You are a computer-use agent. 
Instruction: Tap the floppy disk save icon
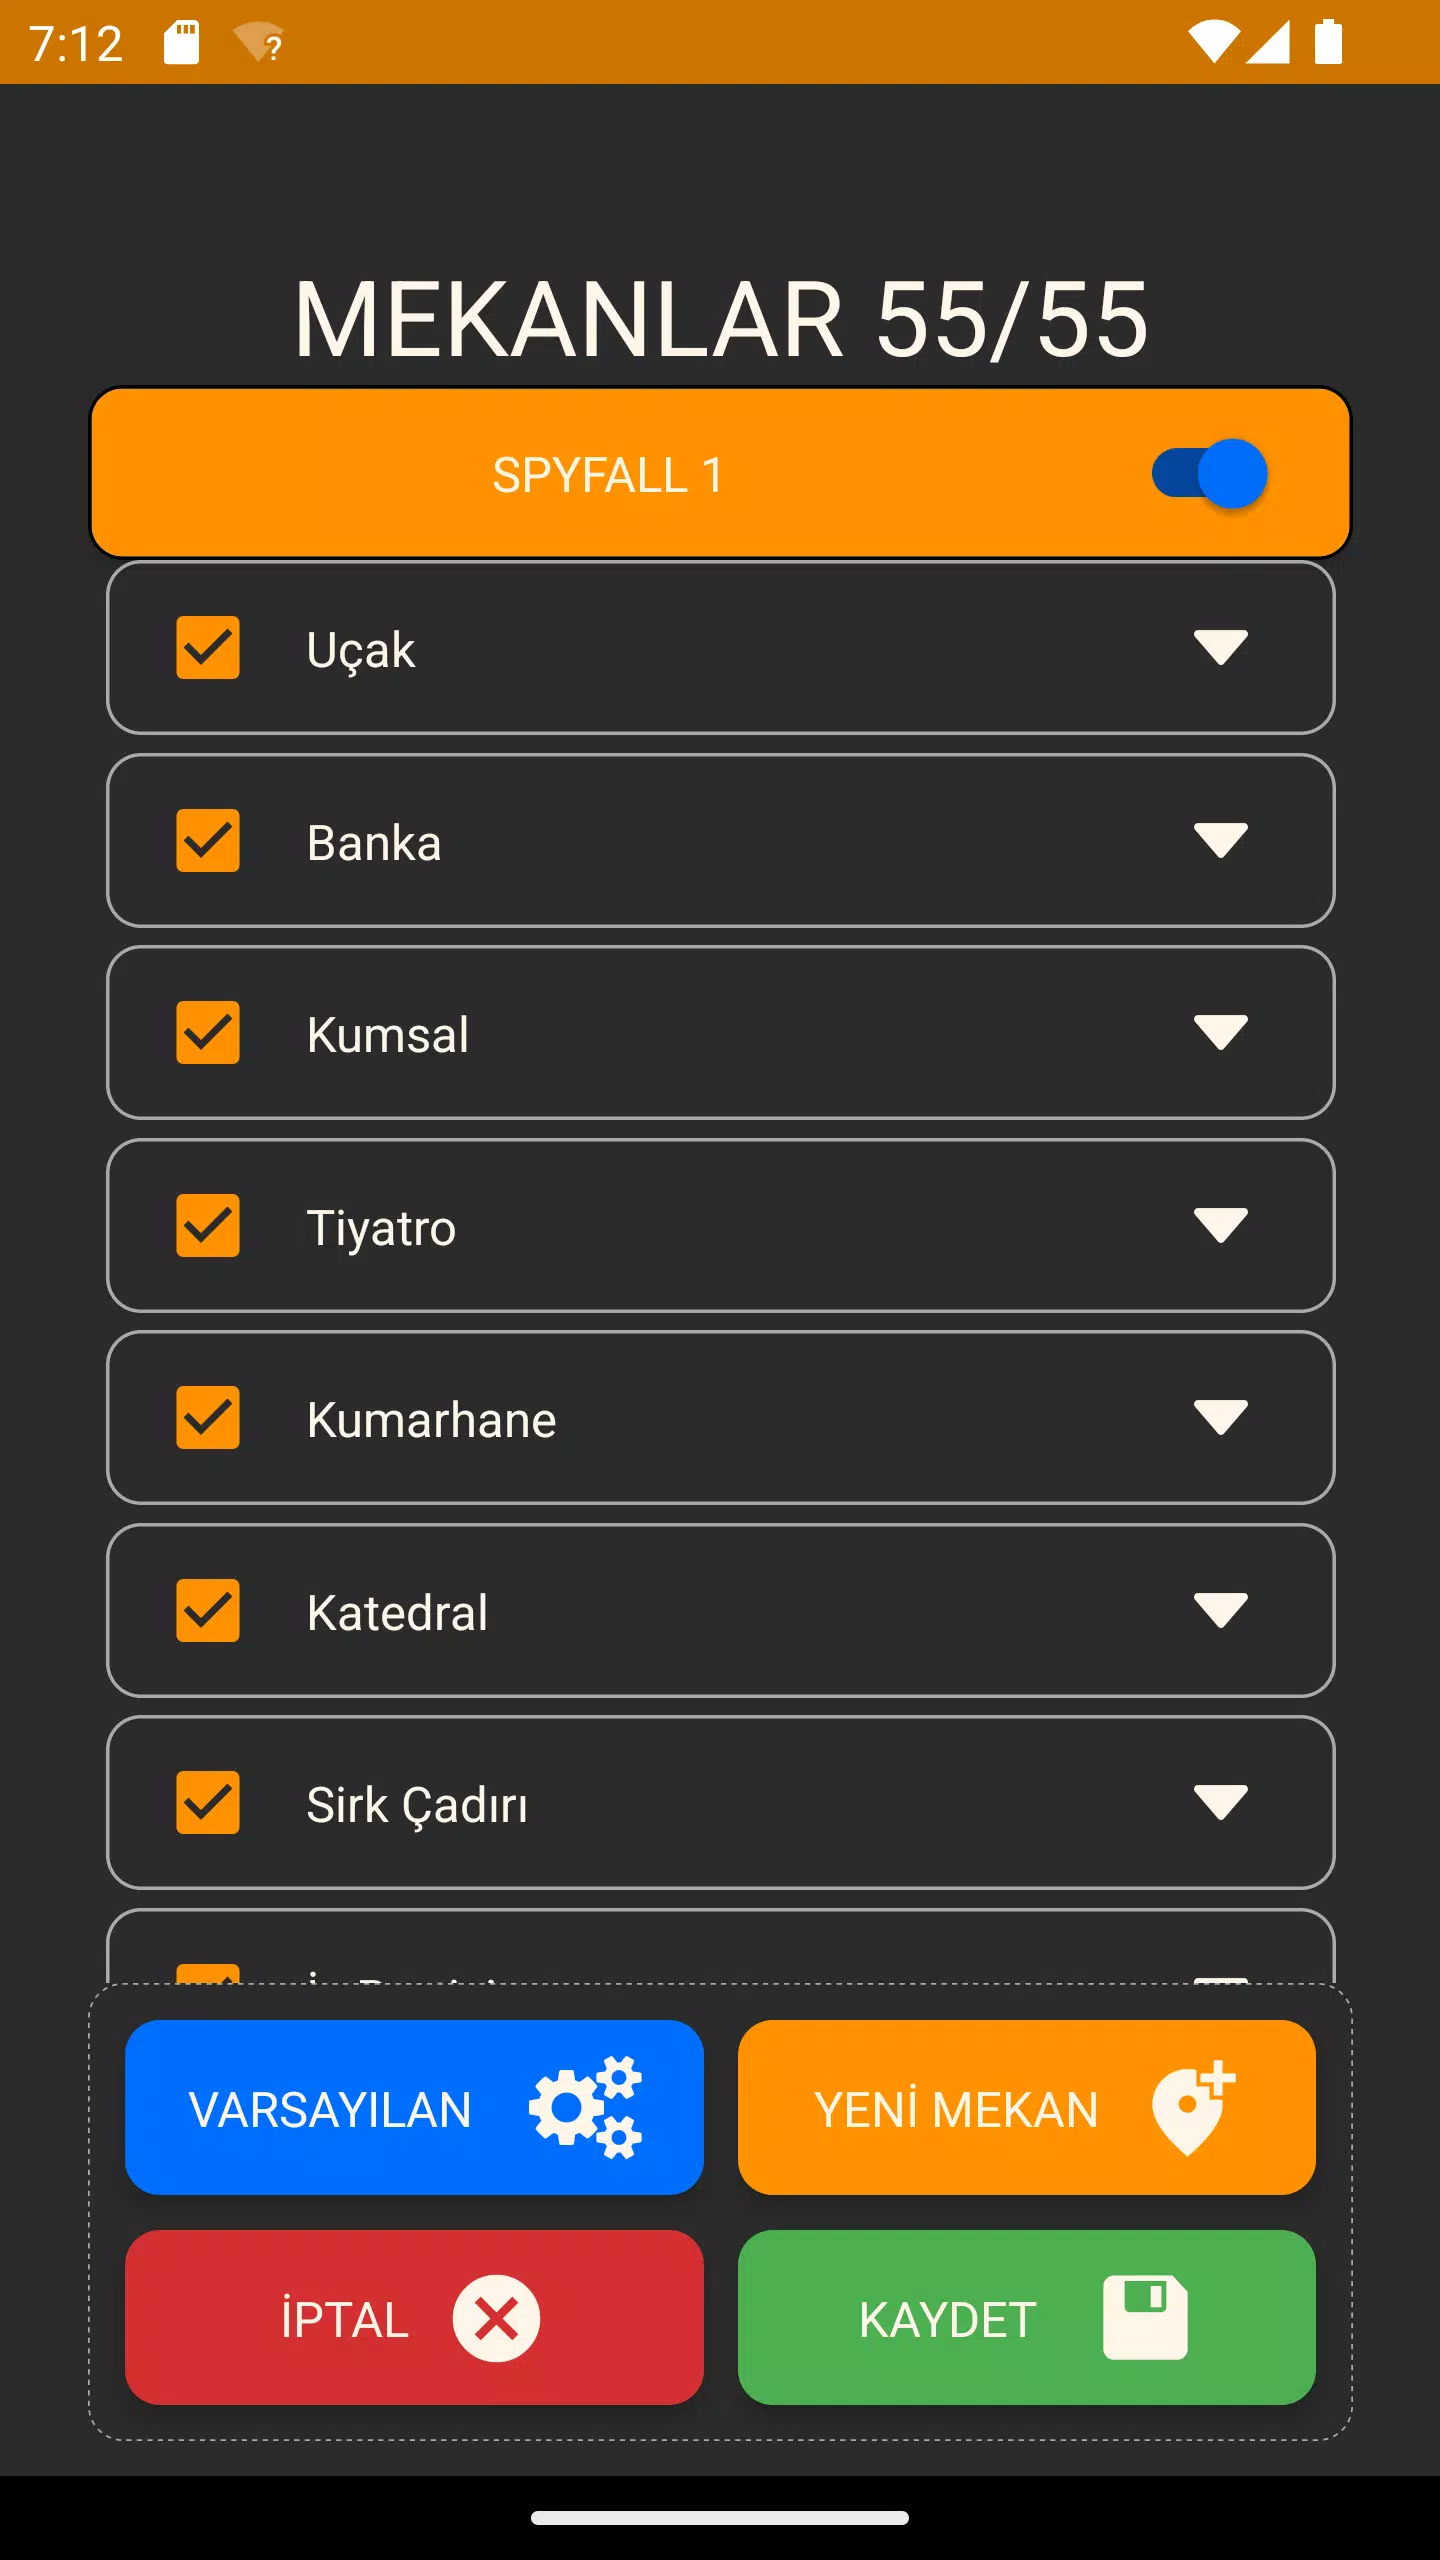1145,2318
